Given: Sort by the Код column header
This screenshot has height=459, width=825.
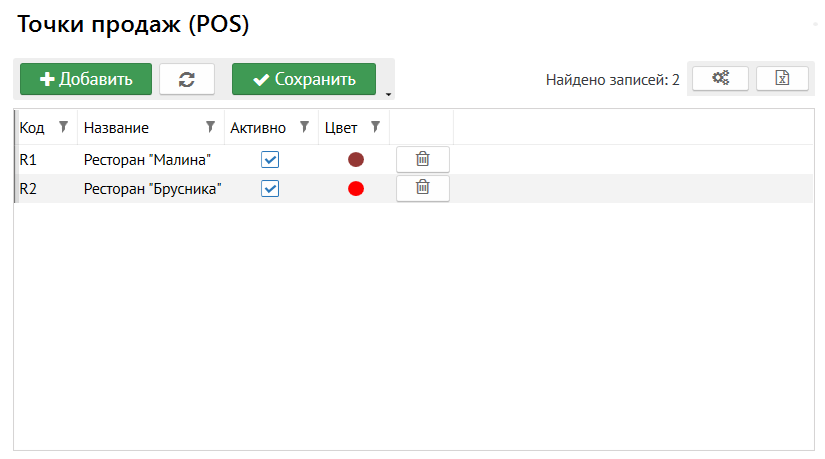Looking at the screenshot, I should pyautogui.click(x=33, y=128).
